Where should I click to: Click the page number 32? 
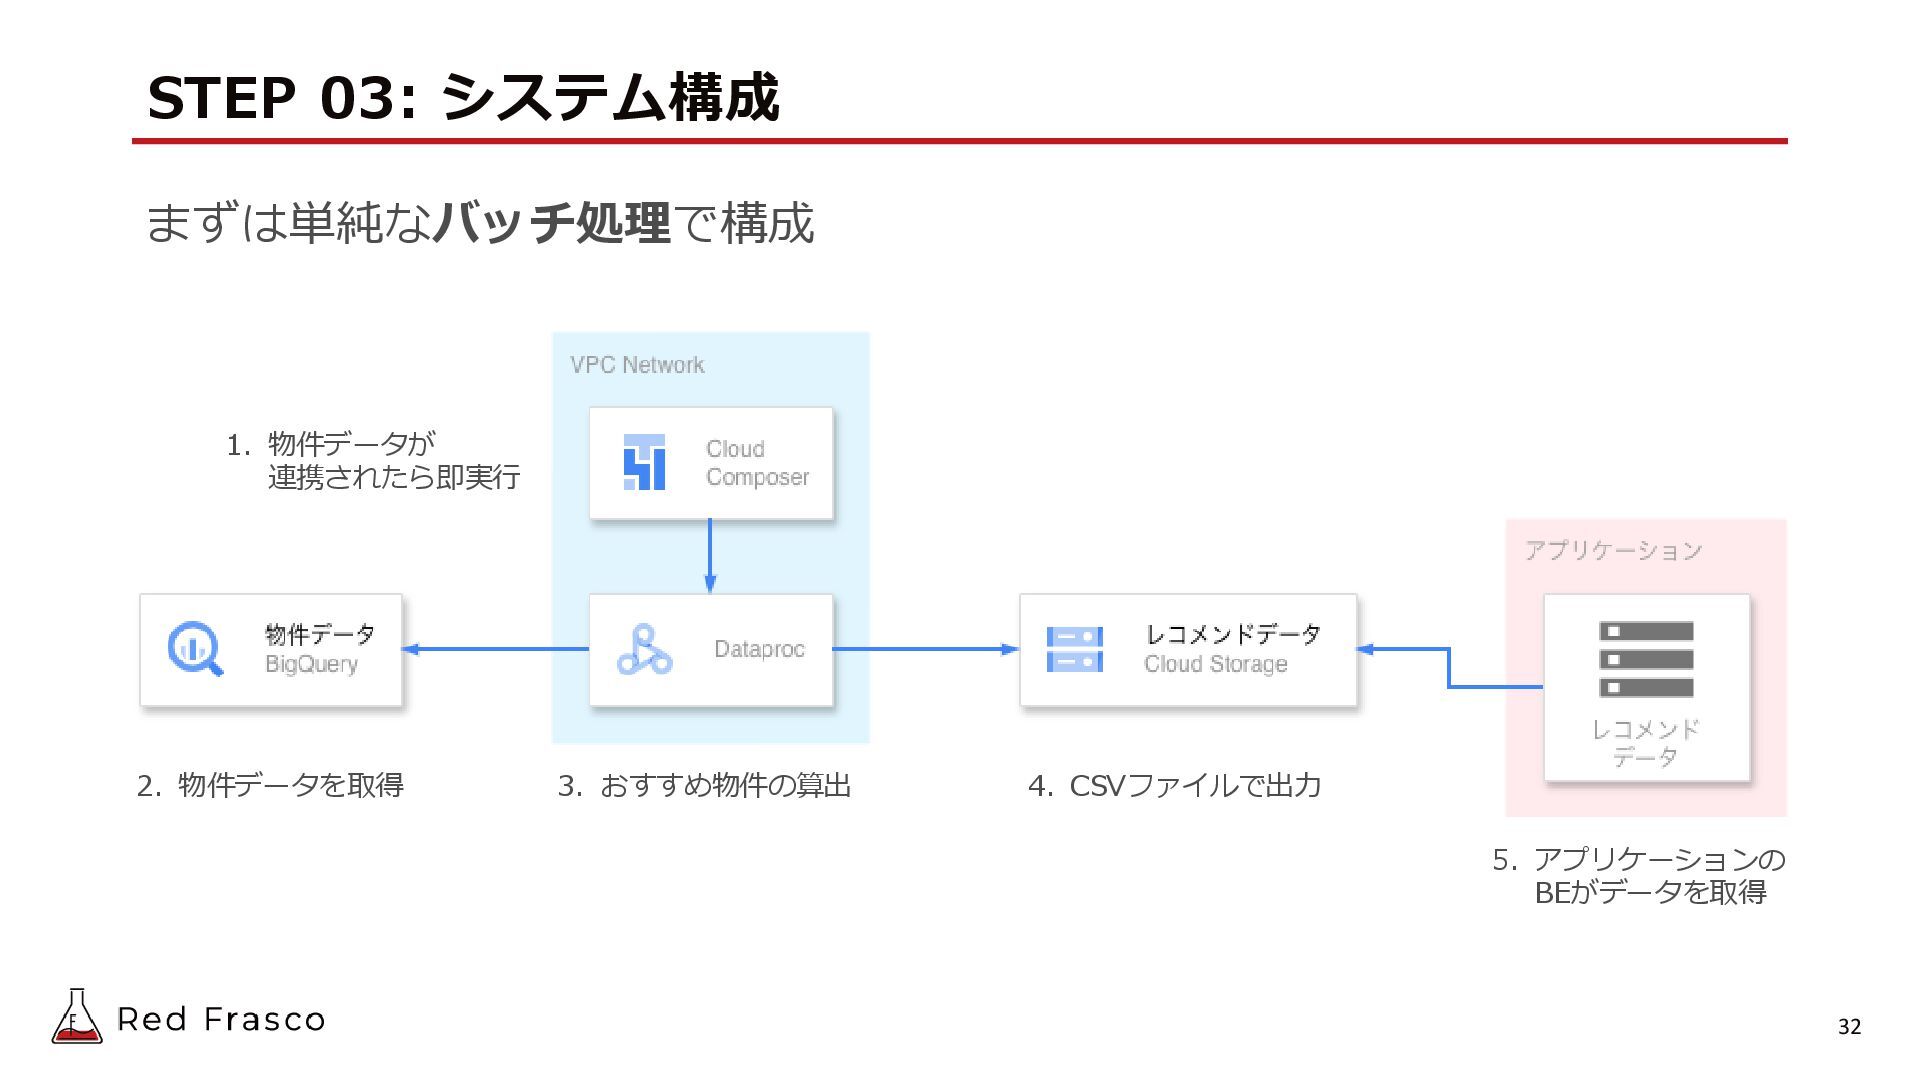(1849, 1027)
